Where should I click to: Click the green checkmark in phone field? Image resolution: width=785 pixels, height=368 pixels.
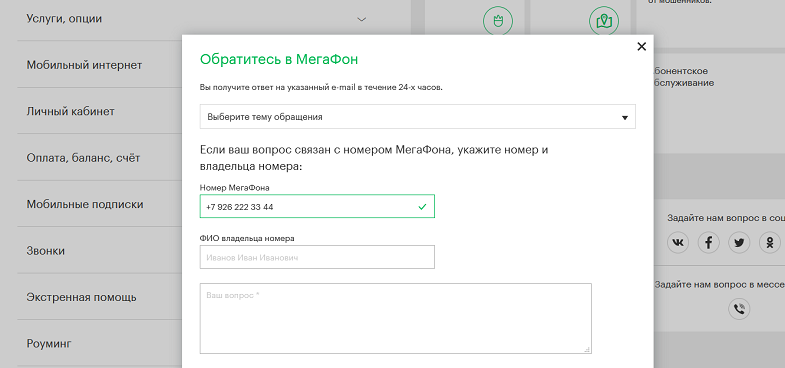click(422, 206)
